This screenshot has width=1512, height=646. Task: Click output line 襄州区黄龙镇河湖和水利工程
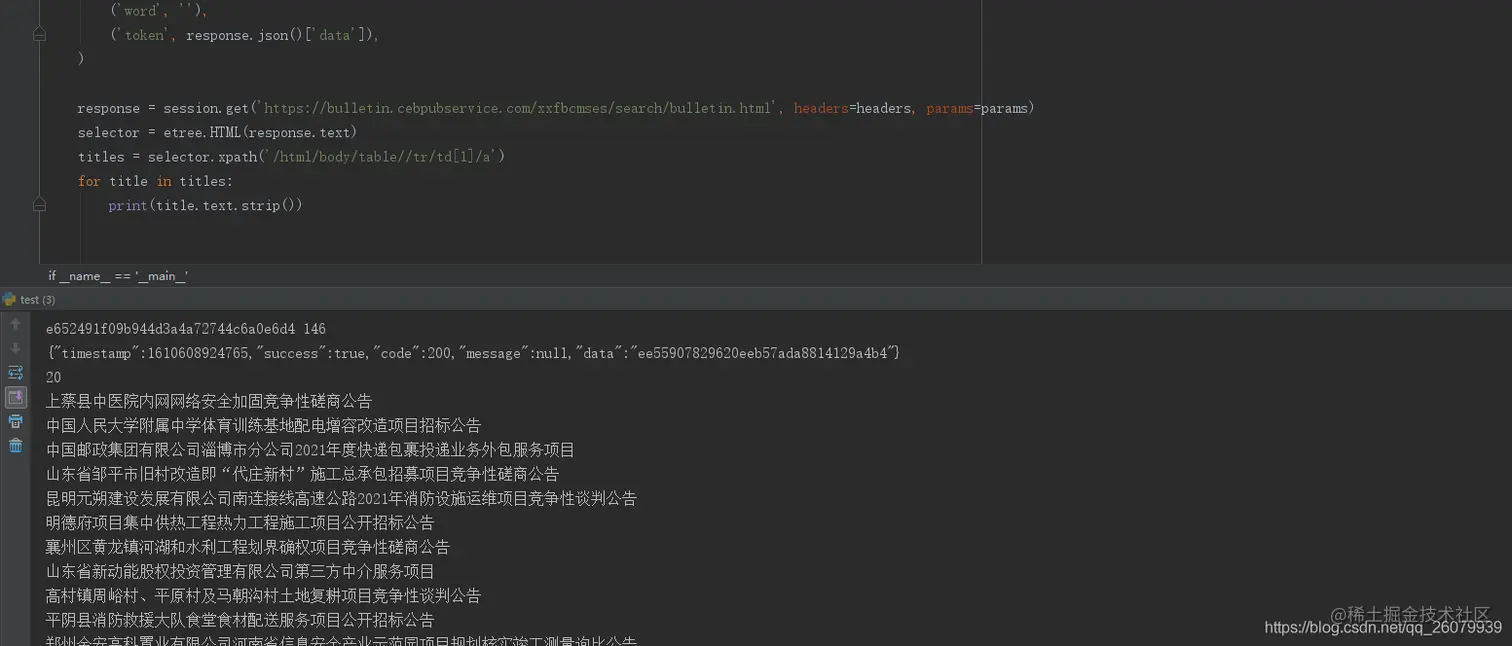(x=248, y=547)
